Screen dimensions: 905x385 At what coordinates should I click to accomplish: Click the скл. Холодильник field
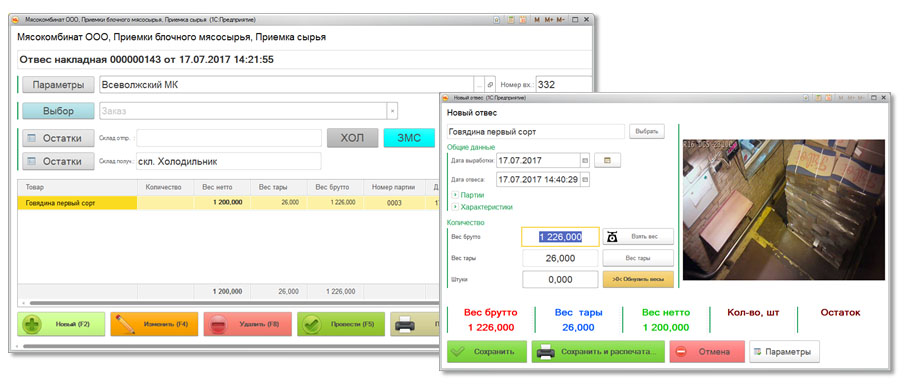[229, 161]
